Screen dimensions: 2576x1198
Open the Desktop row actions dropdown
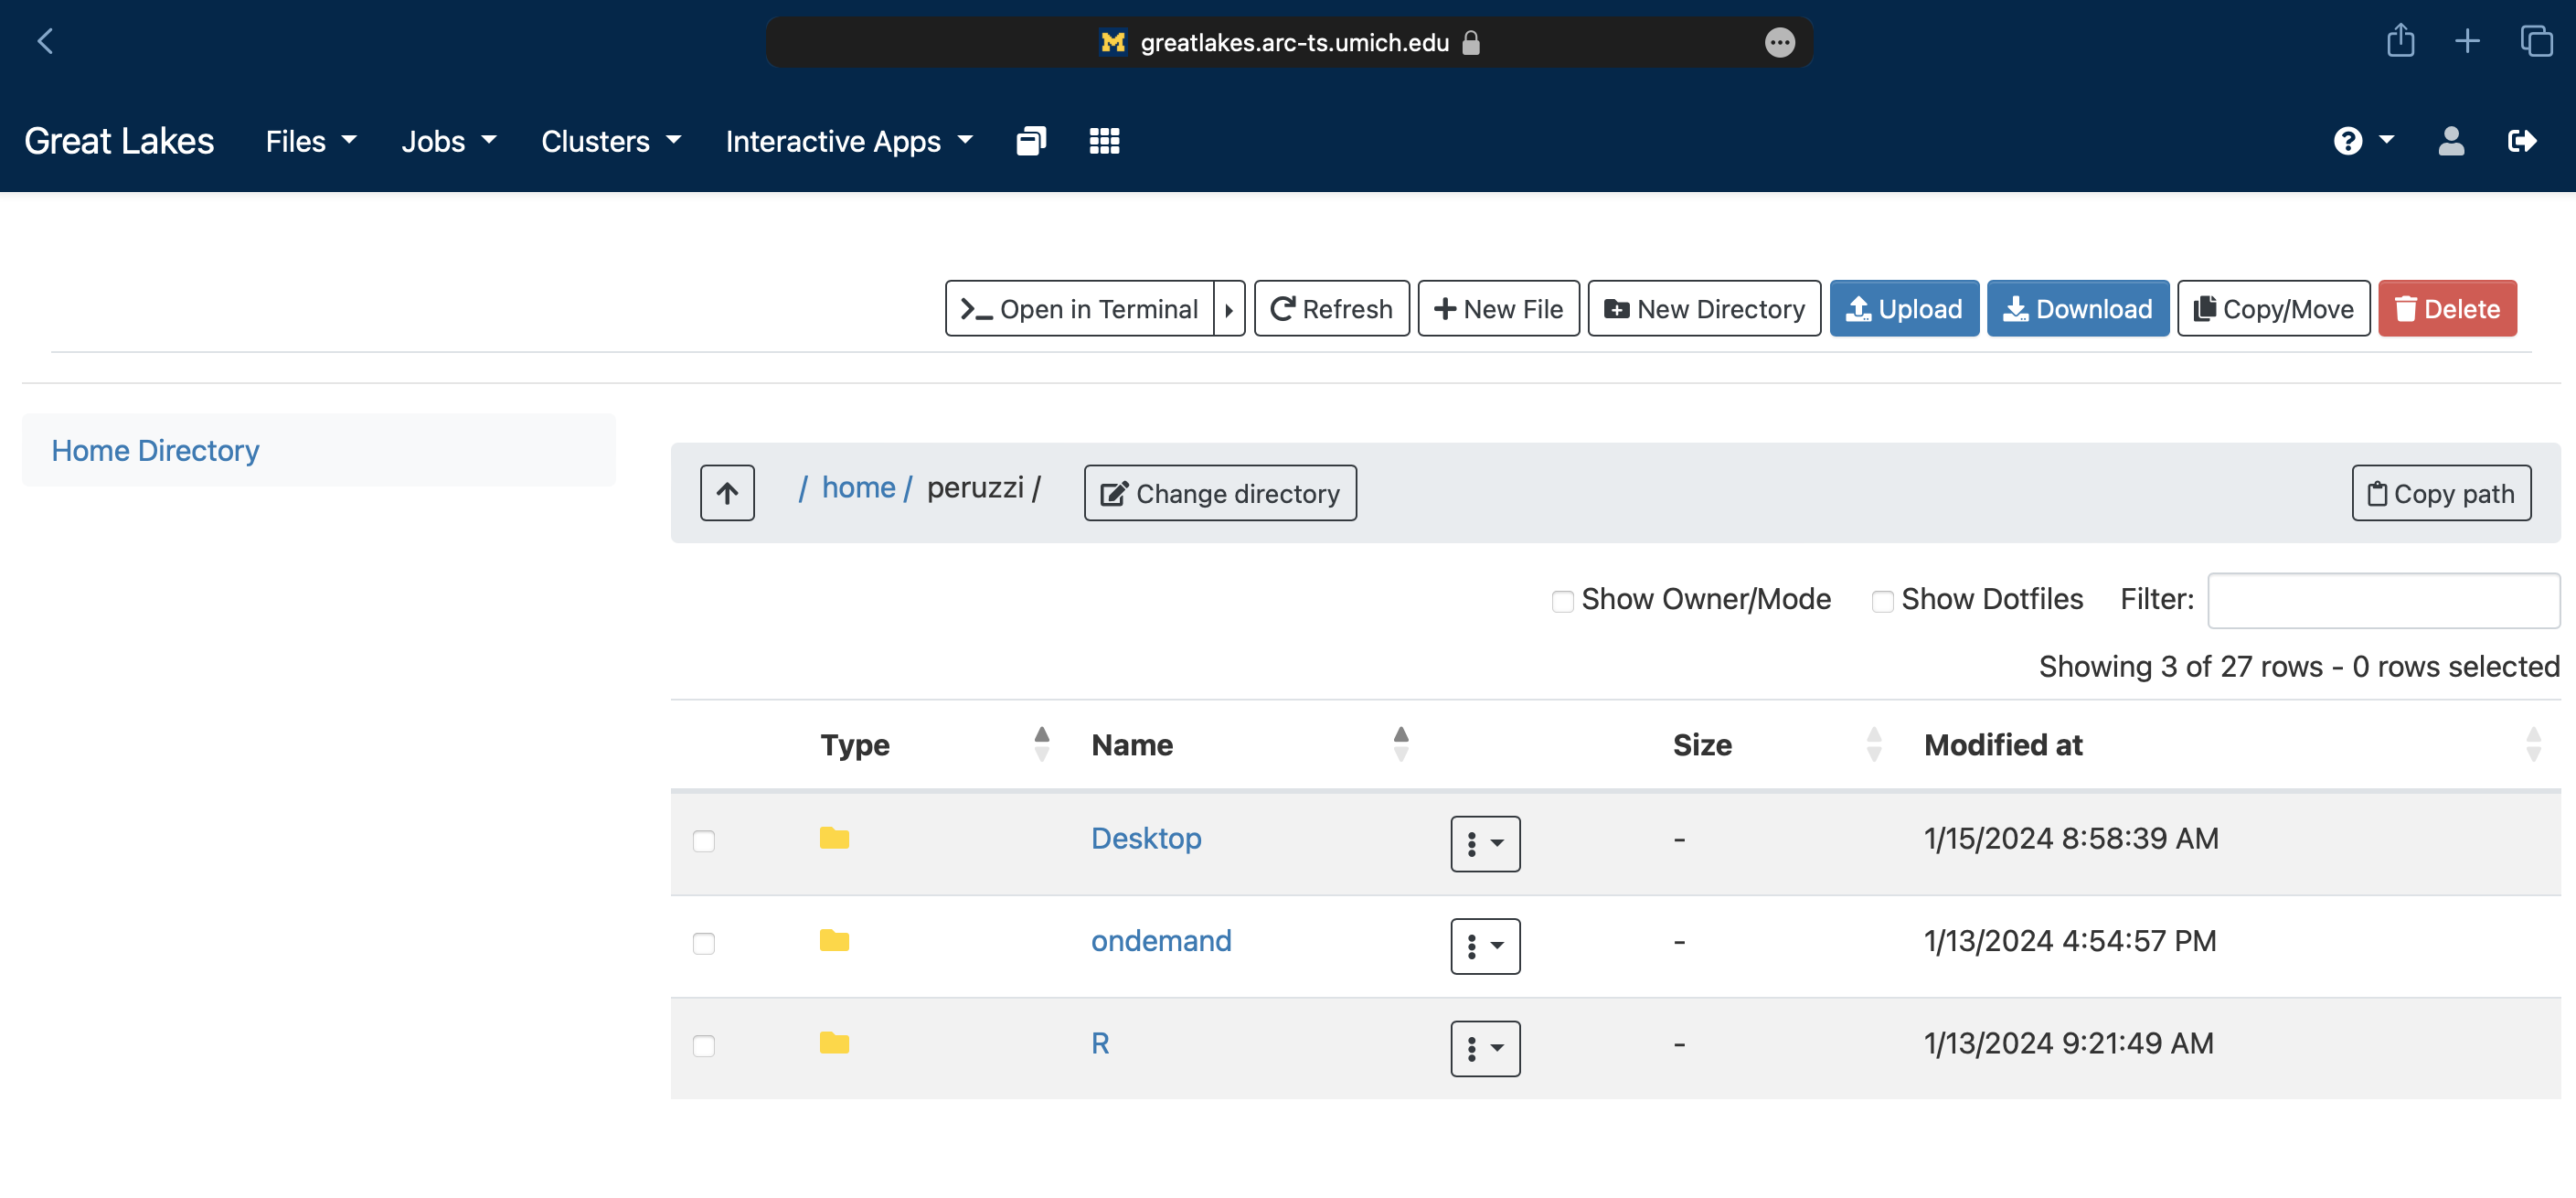[1485, 843]
